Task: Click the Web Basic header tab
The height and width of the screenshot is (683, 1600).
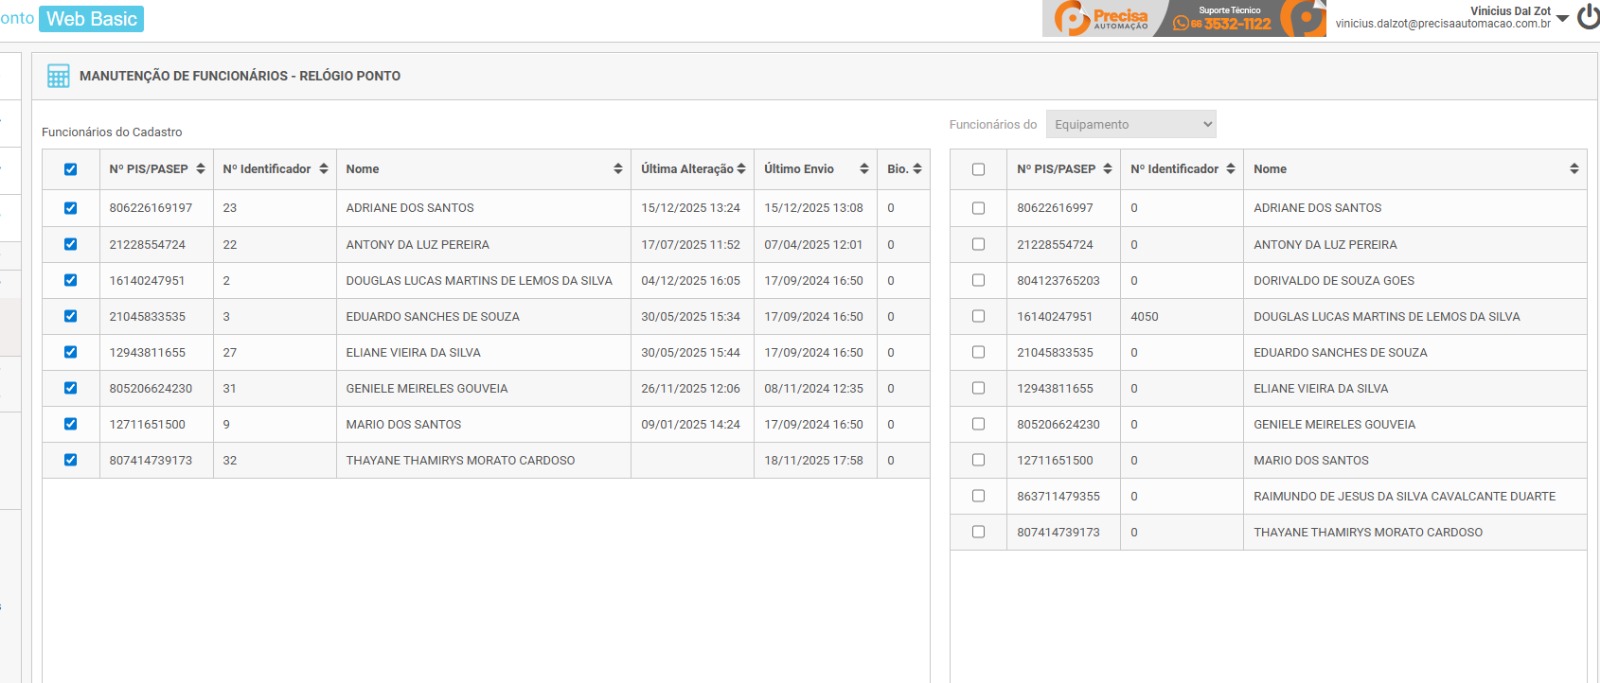Action: pos(91,19)
